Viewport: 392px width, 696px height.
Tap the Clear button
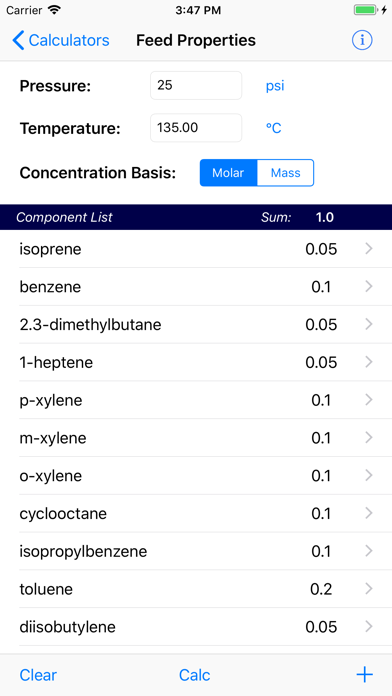coord(38,675)
